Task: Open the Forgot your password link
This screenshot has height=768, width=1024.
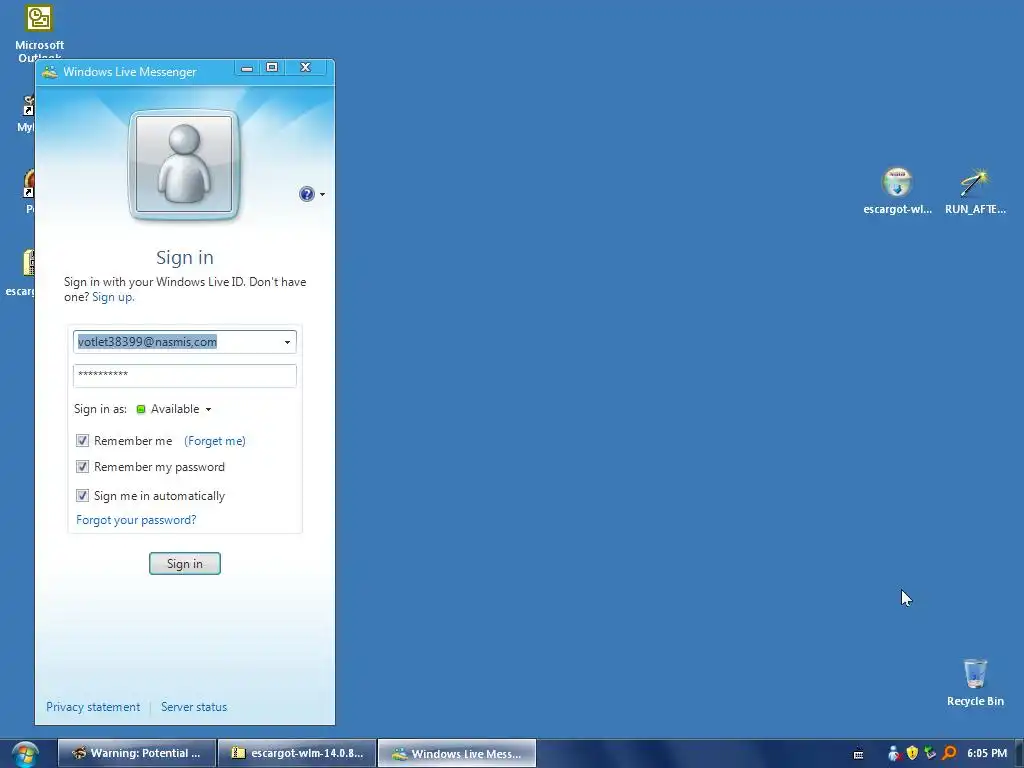Action: click(x=136, y=520)
